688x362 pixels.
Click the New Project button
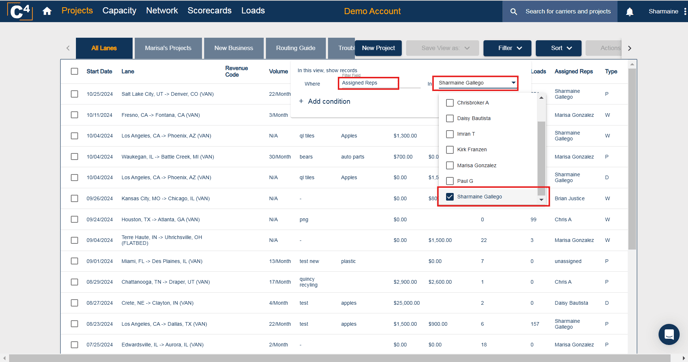(x=378, y=48)
